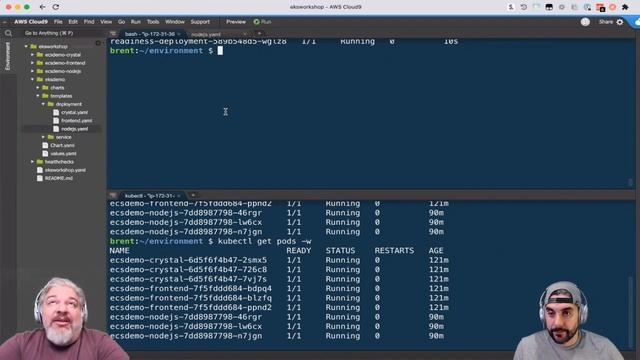Click the Share button

pos(606,22)
